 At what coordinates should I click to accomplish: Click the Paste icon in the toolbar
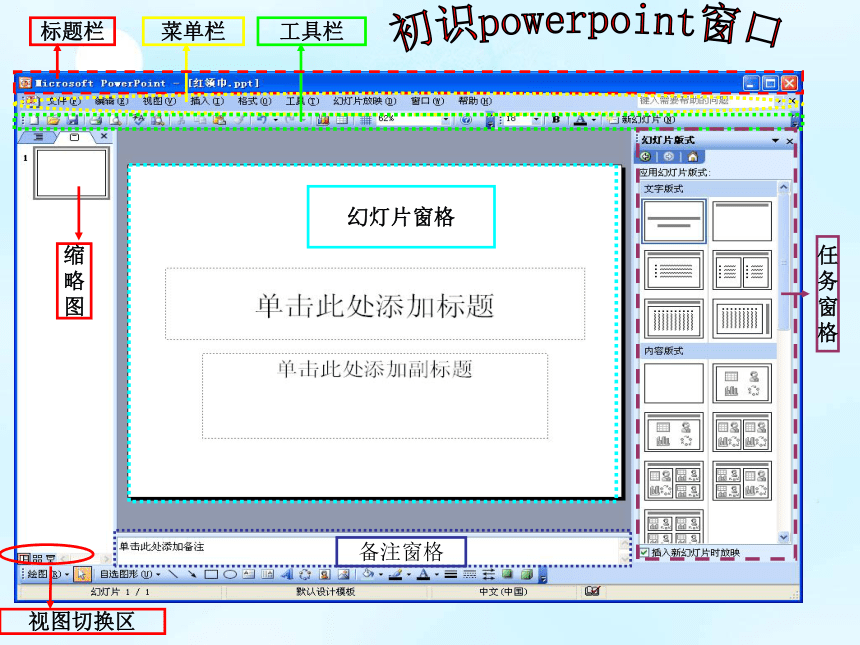pos(219,120)
